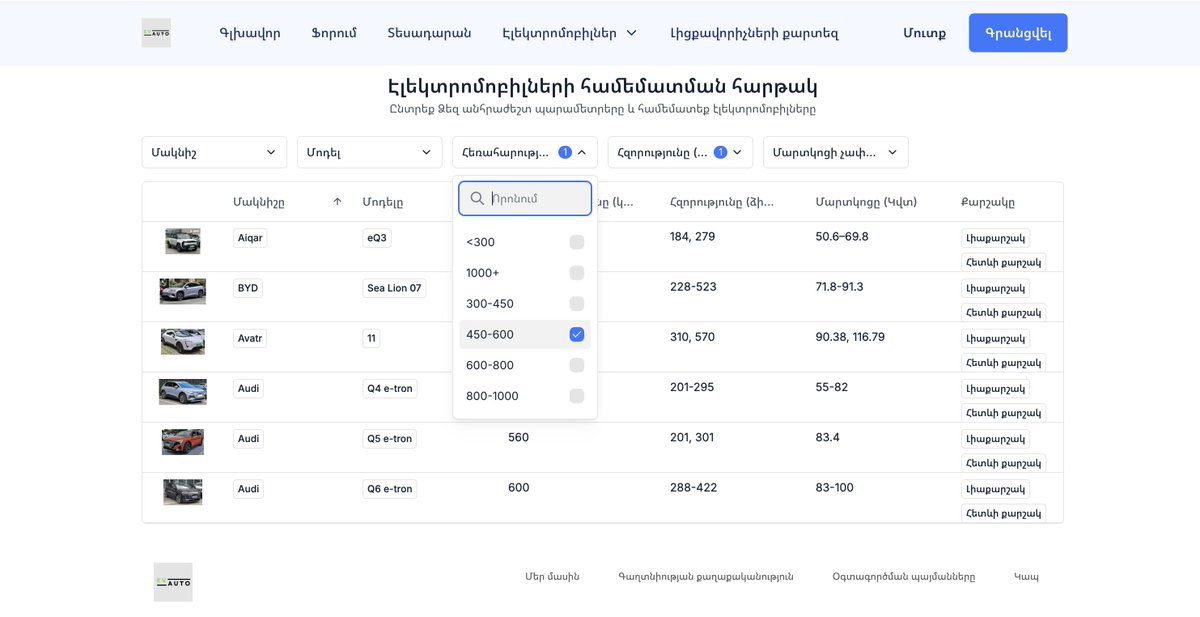Collapse the Հեռահարություն filter dropdown
This screenshot has width=1200, height=617.
point(525,152)
